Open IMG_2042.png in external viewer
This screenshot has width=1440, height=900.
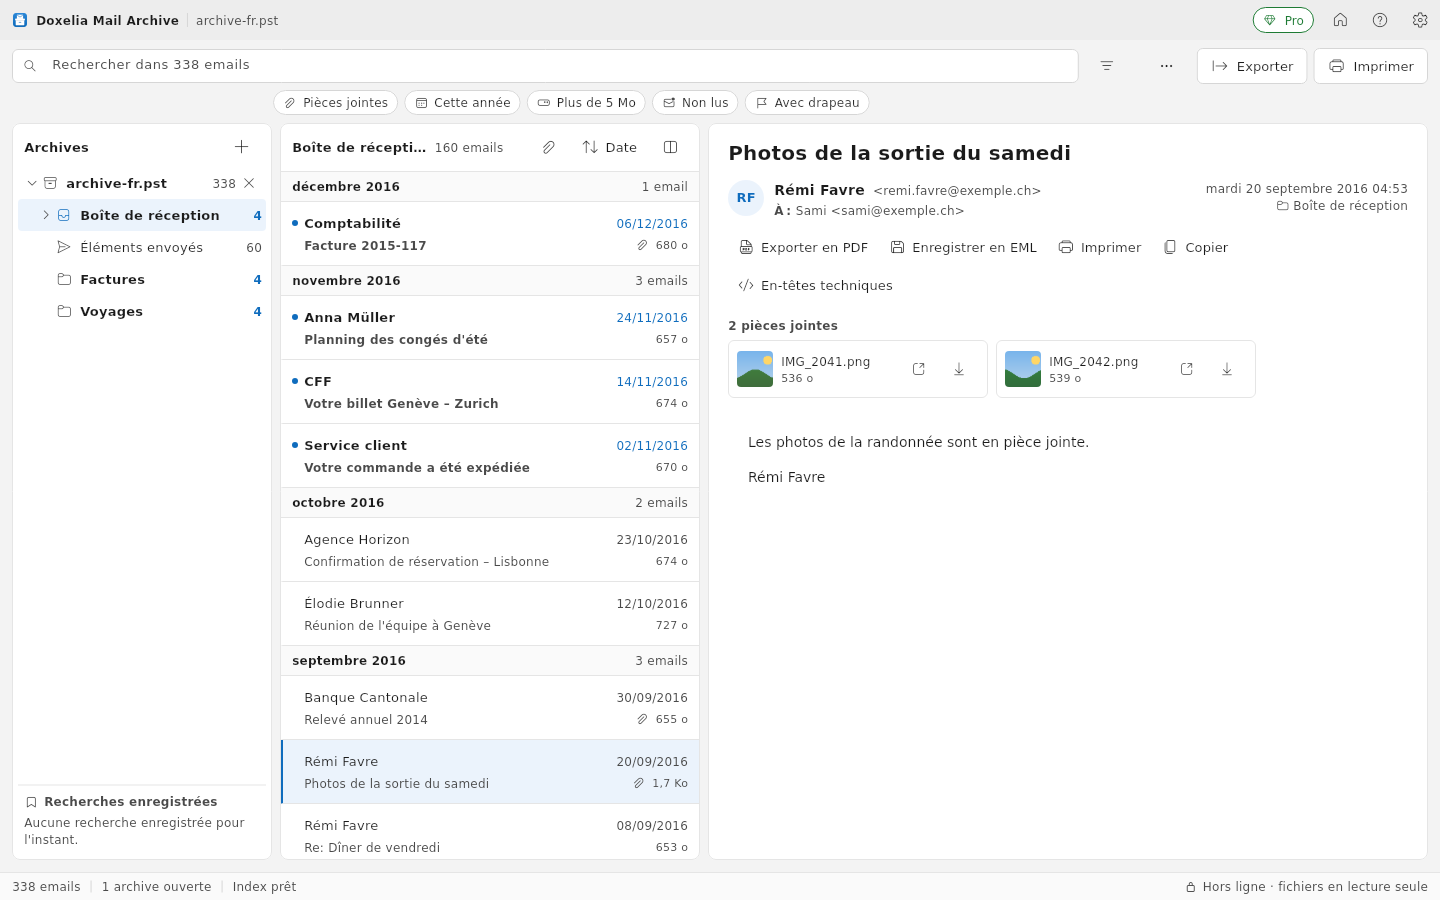pos(1187,369)
